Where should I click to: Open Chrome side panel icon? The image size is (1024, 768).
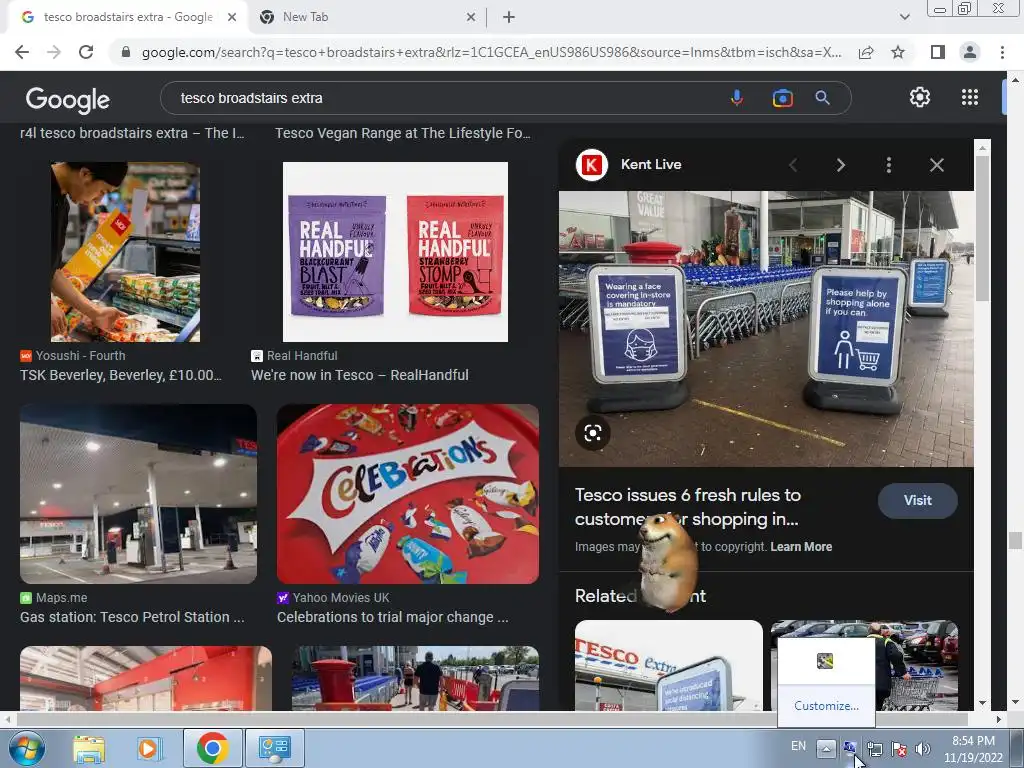[938, 52]
